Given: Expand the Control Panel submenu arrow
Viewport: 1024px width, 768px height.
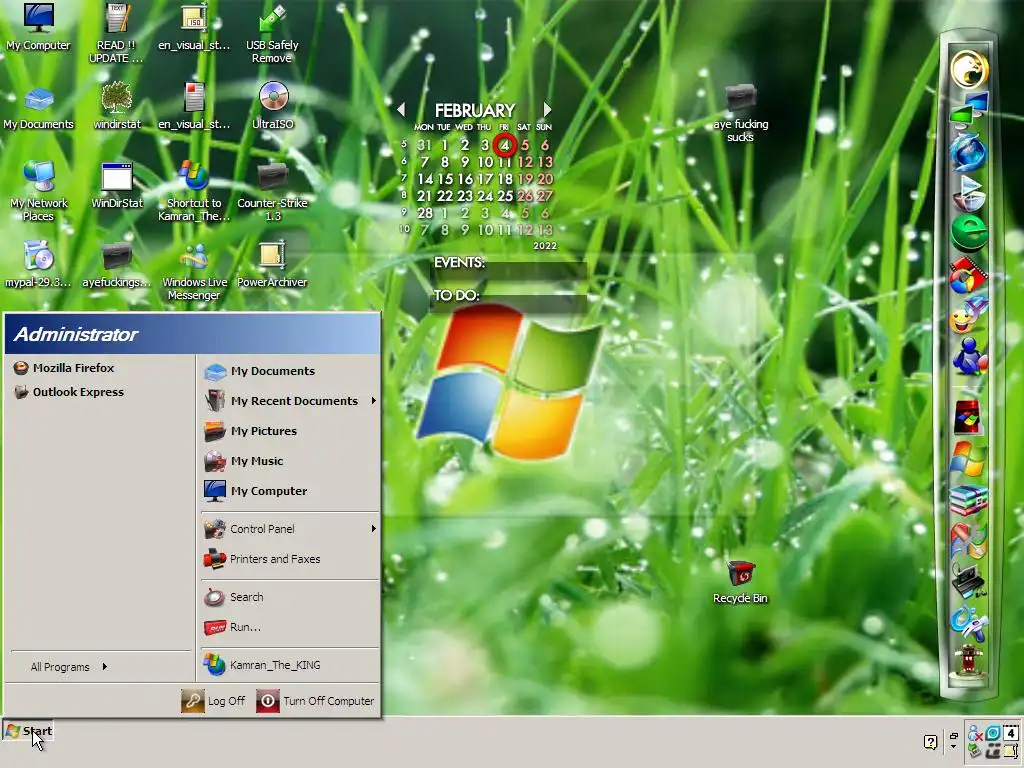Looking at the screenshot, I should 374,528.
